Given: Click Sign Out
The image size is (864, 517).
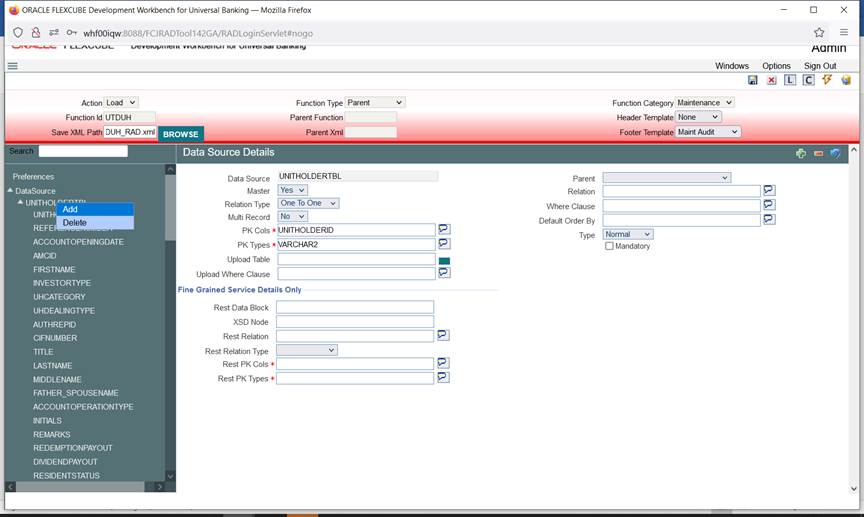Looking at the screenshot, I should pos(820,66).
